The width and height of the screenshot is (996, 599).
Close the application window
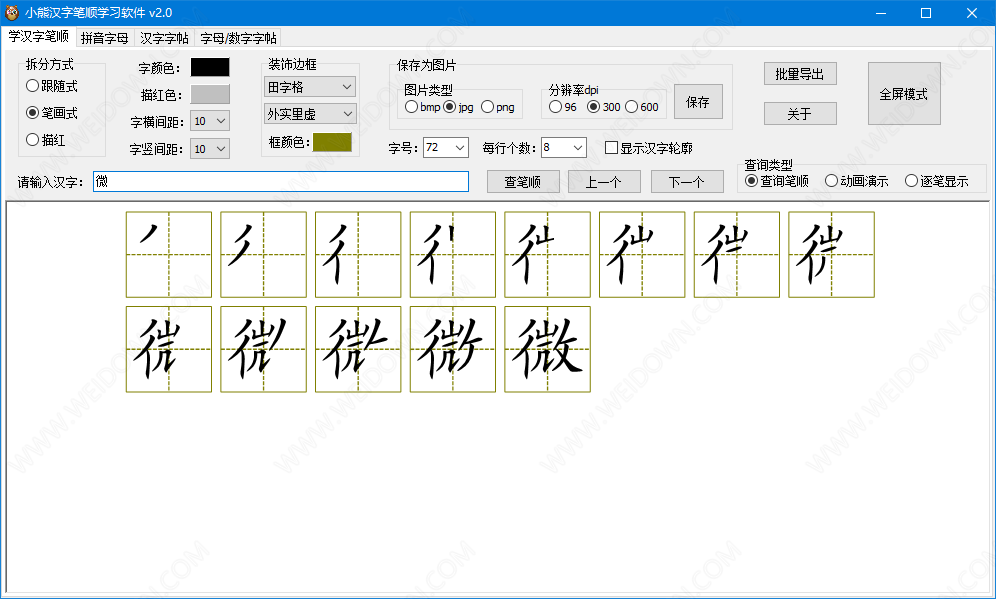pos(972,13)
